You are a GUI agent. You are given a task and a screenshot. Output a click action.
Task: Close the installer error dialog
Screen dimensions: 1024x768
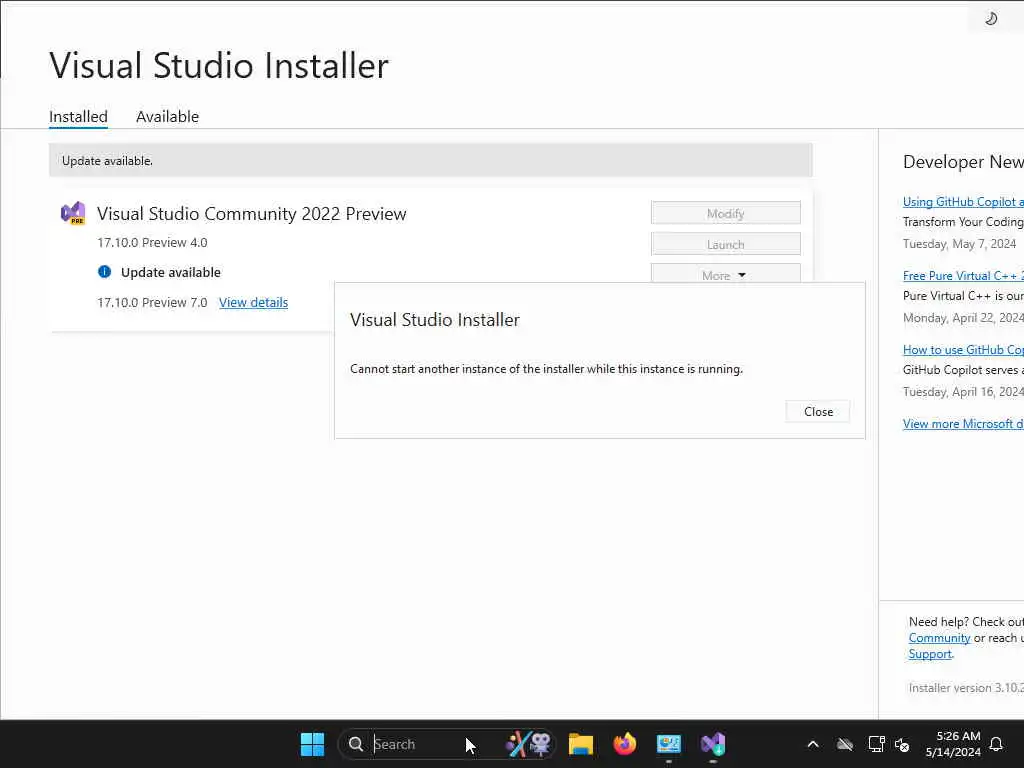(818, 411)
